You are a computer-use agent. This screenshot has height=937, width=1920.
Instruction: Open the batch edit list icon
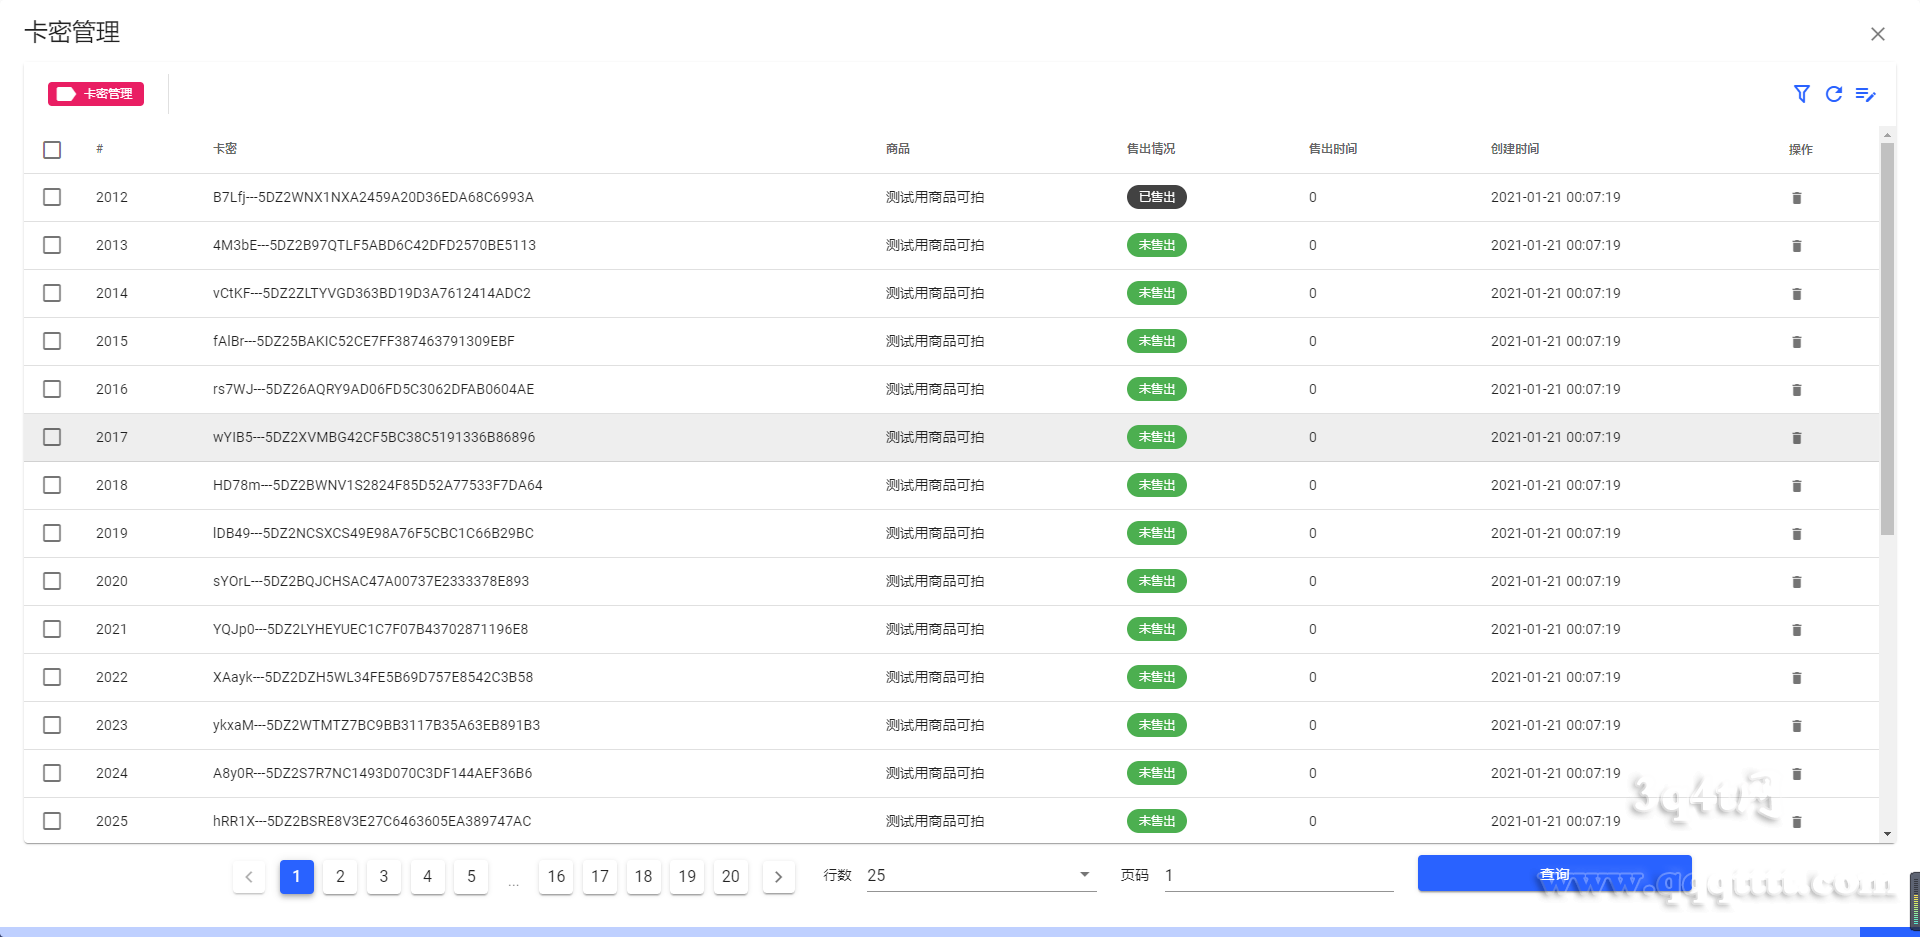click(1865, 94)
